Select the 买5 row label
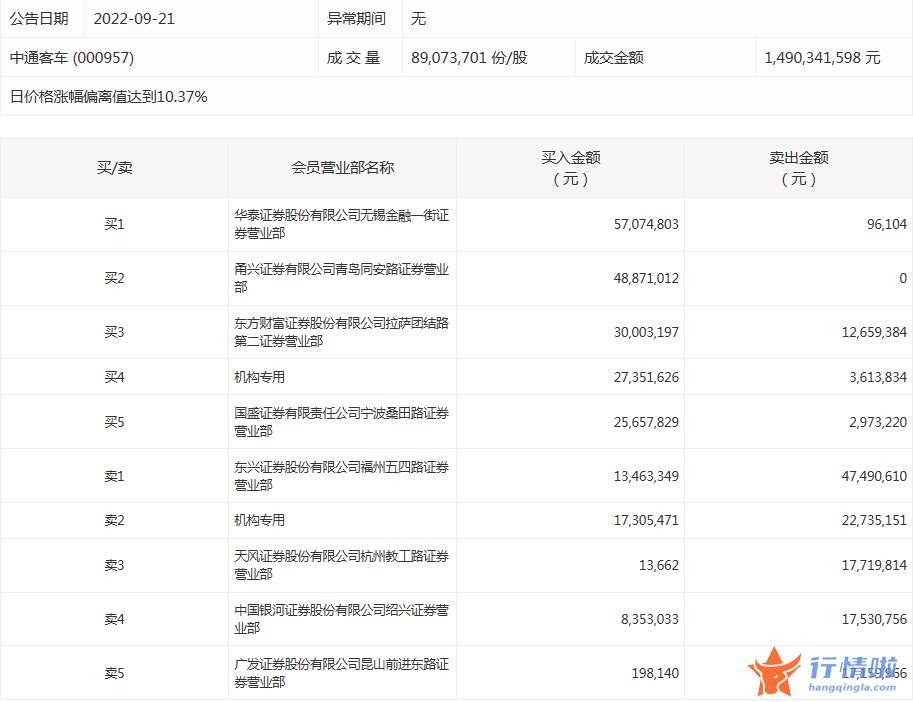913x702 pixels. [x=115, y=422]
